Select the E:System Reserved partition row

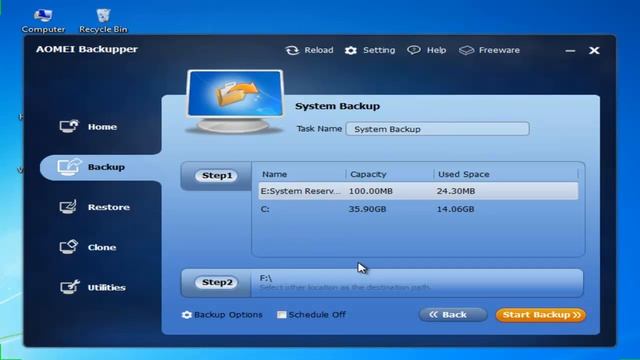(418, 191)
